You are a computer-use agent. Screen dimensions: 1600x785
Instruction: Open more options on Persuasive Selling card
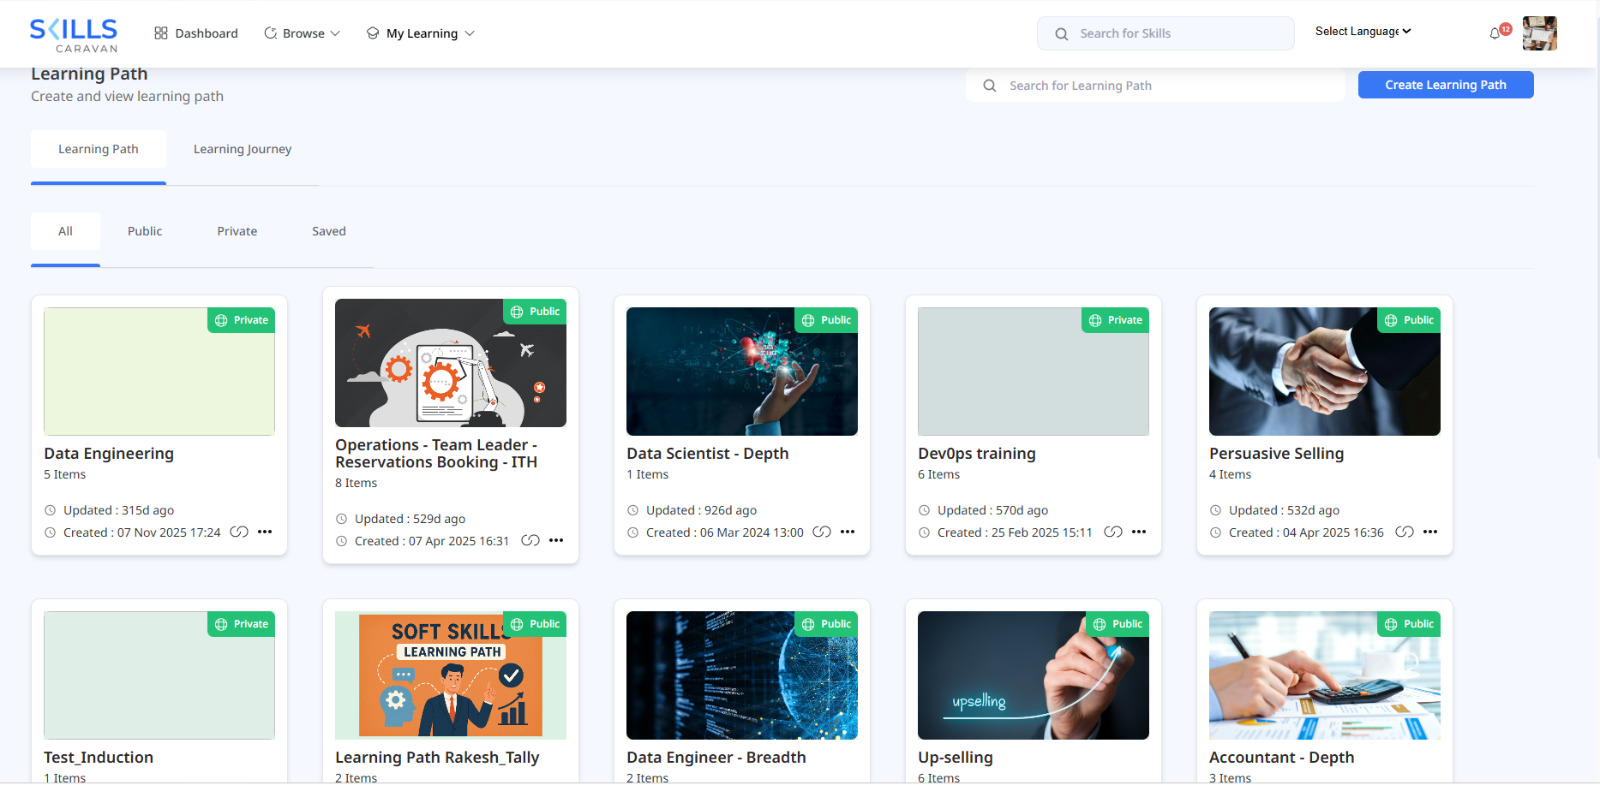(x=1430, y=532)
